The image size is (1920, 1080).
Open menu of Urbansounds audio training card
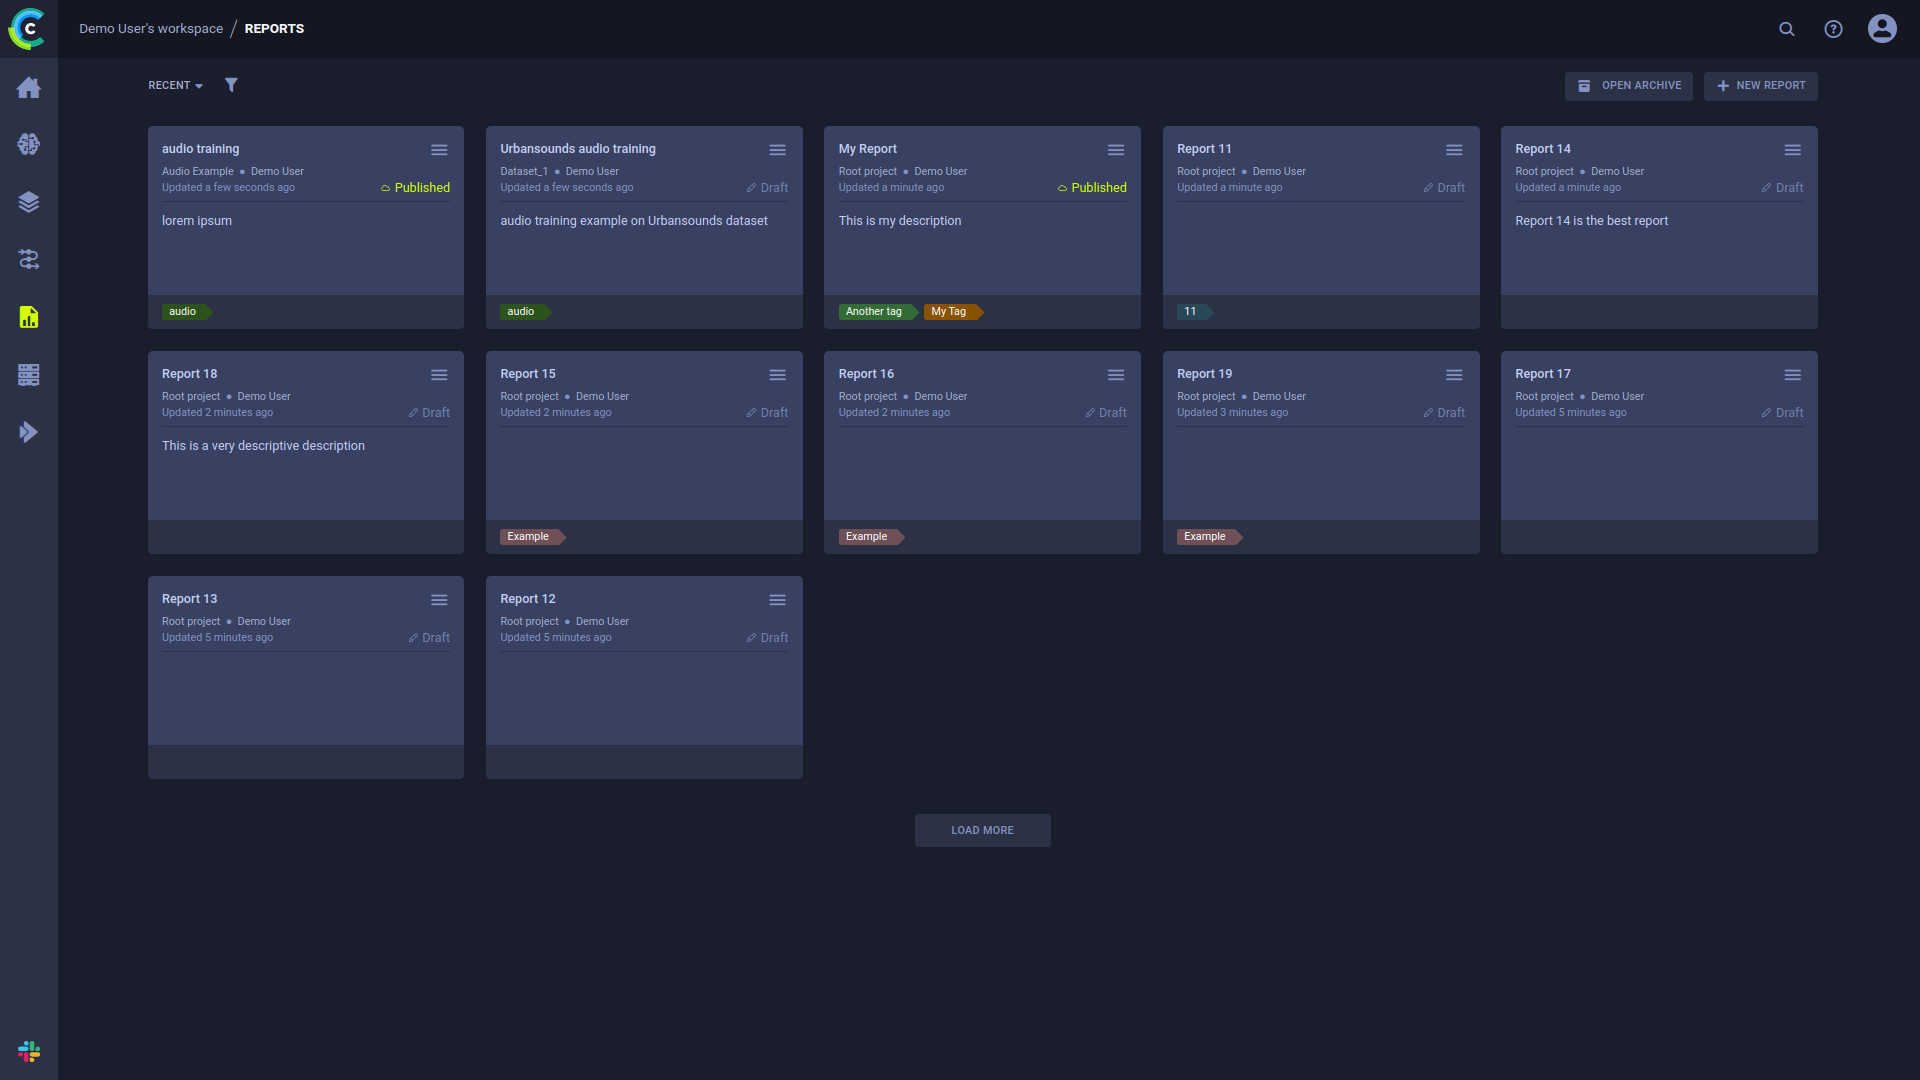778,149
